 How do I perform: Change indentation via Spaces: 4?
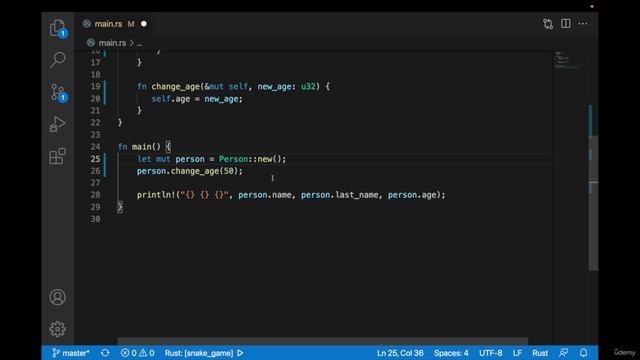[451, 353]
